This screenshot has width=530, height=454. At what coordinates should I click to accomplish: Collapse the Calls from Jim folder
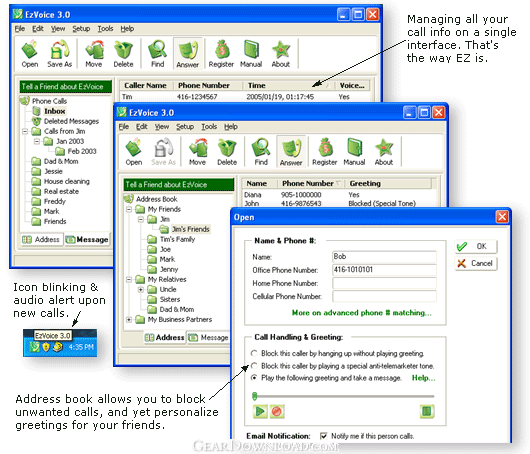click(25, 131)
